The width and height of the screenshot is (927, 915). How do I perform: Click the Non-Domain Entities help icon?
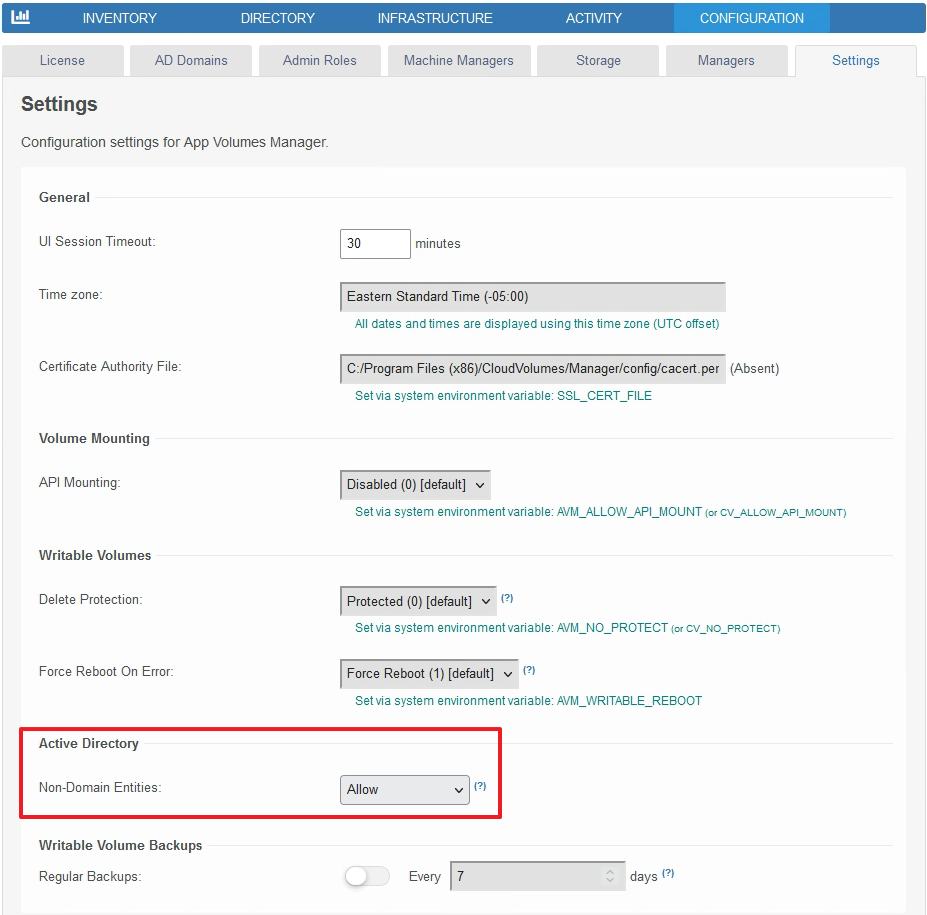480,786
